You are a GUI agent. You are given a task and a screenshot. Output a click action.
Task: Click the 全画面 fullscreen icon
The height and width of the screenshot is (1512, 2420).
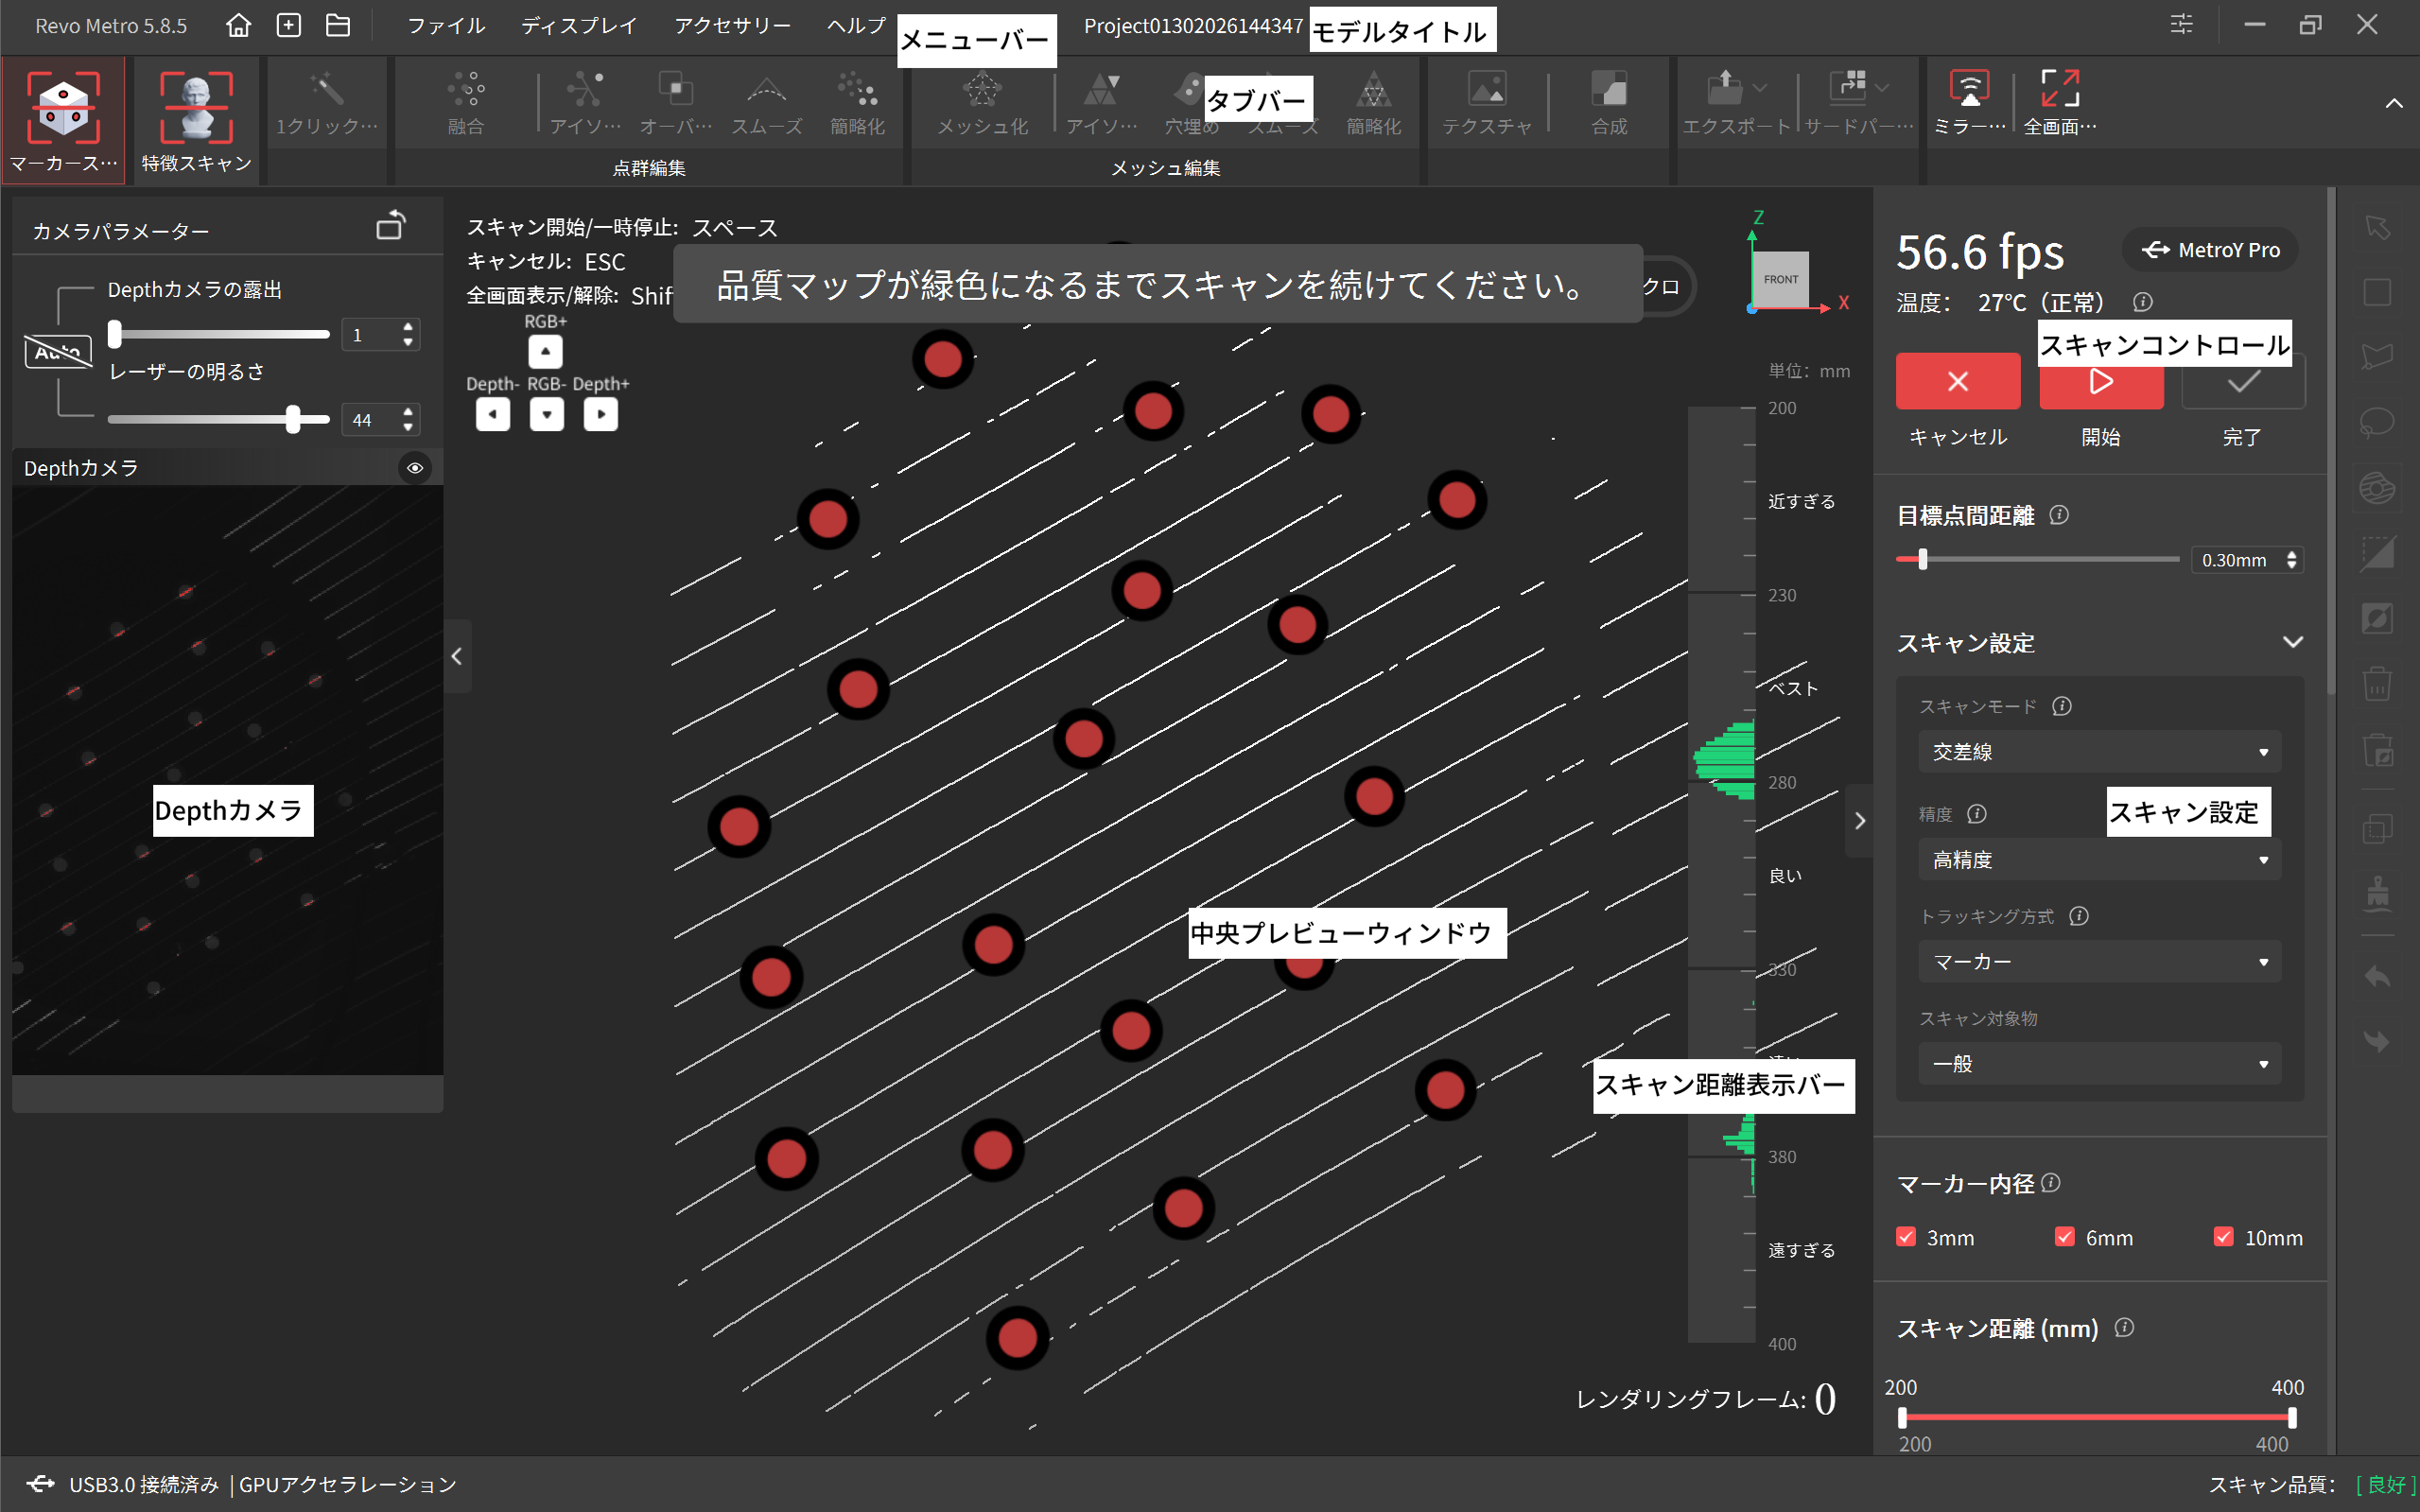(2060, 90)
